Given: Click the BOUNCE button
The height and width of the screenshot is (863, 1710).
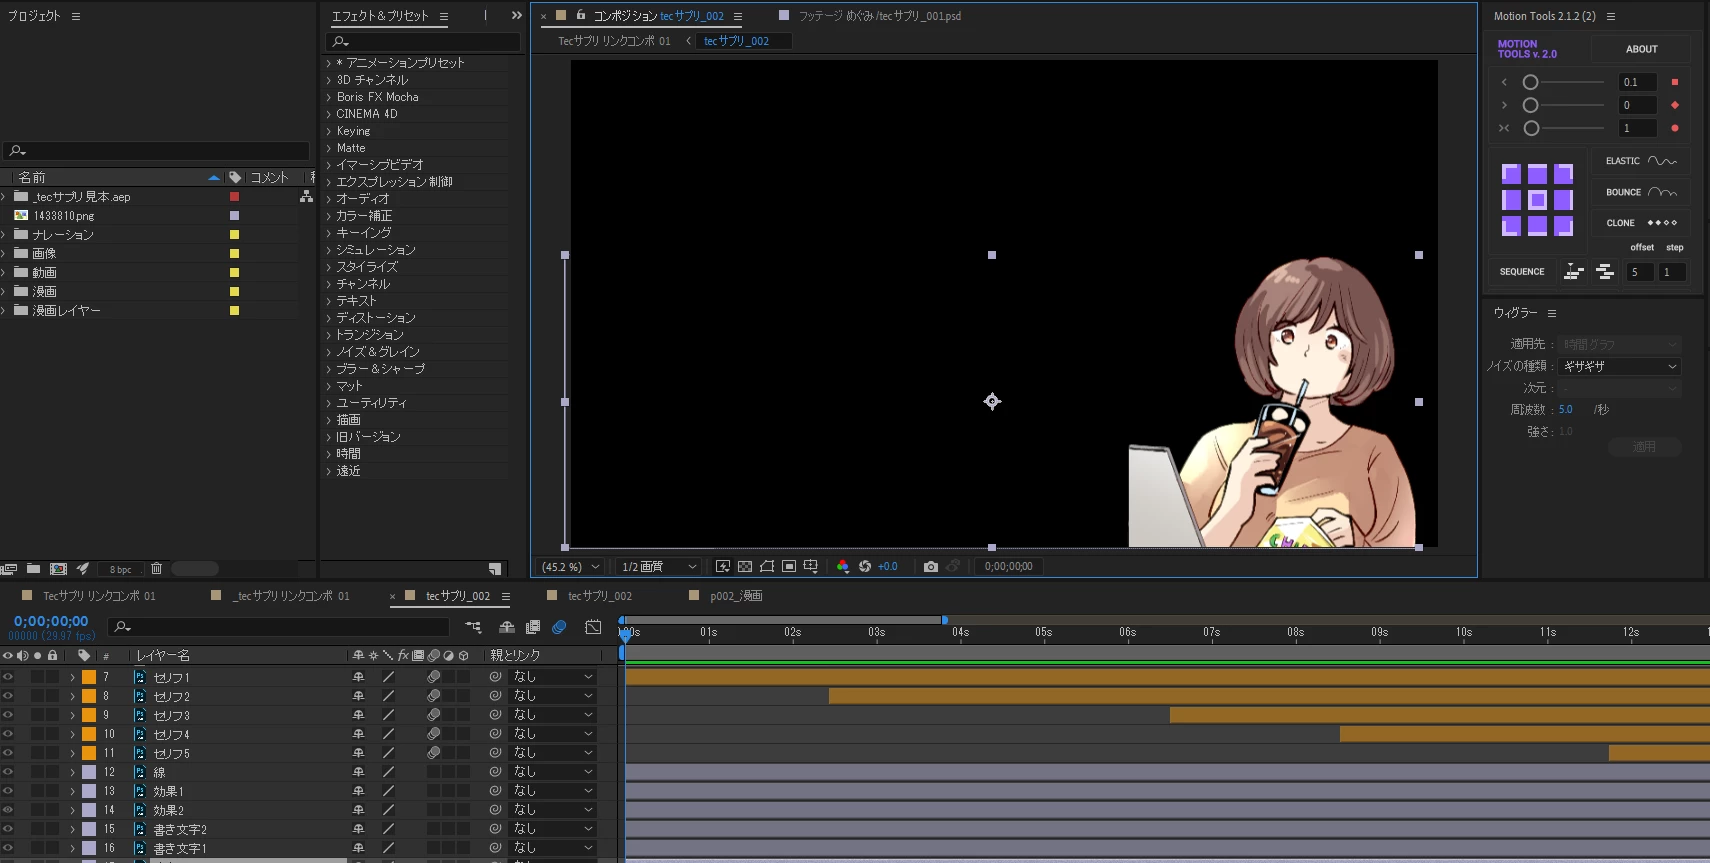Looking at the screenshot, I should [x=1640, y=192].
